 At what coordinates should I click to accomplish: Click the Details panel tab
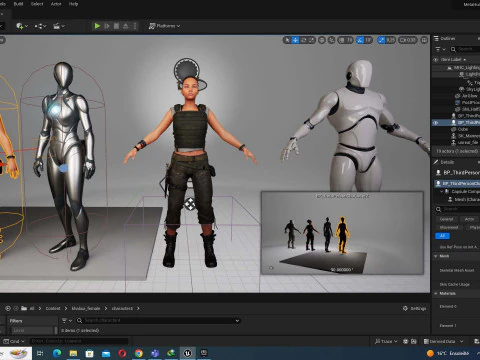tap(444, 162)
